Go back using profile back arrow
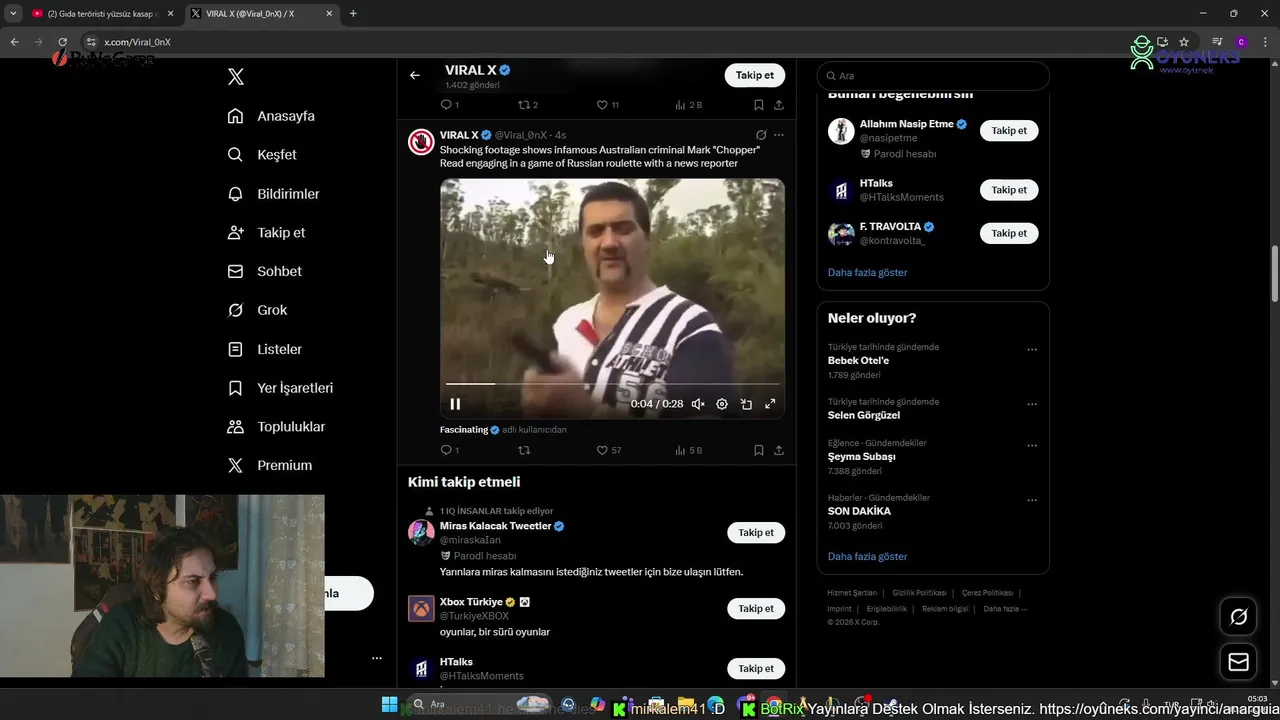The width and height of the screenshot is (1280, 720). [415, 75]
